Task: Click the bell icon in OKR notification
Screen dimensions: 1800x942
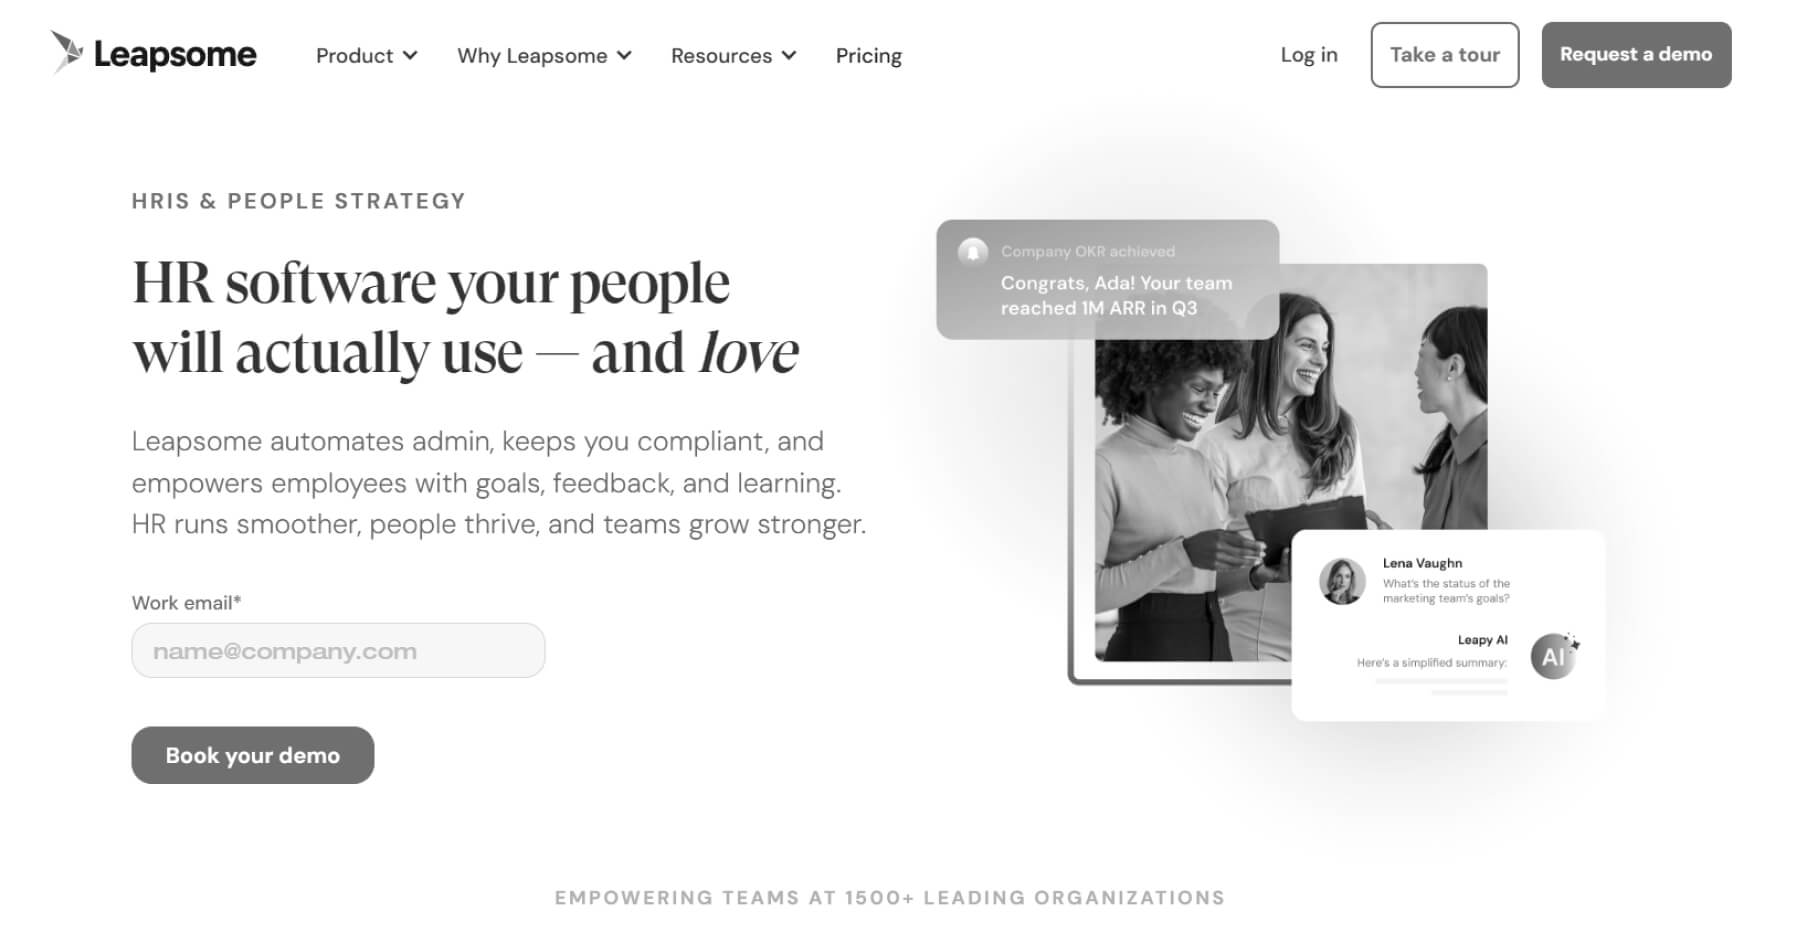Action: click(972, 251)
